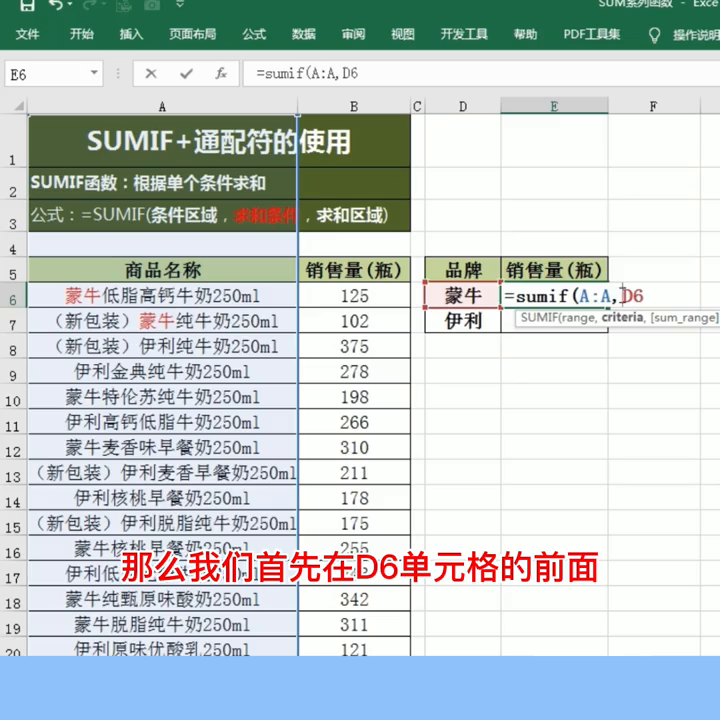
Task: Select column A header
Action: click(163, 107)
